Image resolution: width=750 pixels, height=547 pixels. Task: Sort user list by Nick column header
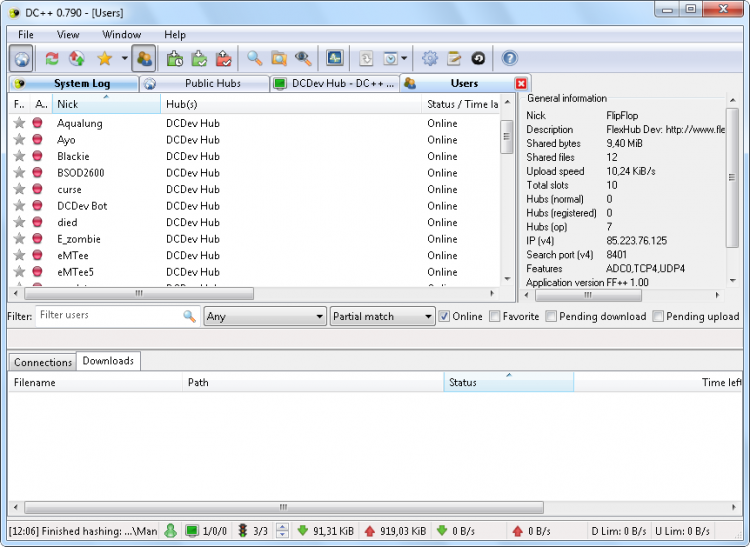(x=106, y=104)
